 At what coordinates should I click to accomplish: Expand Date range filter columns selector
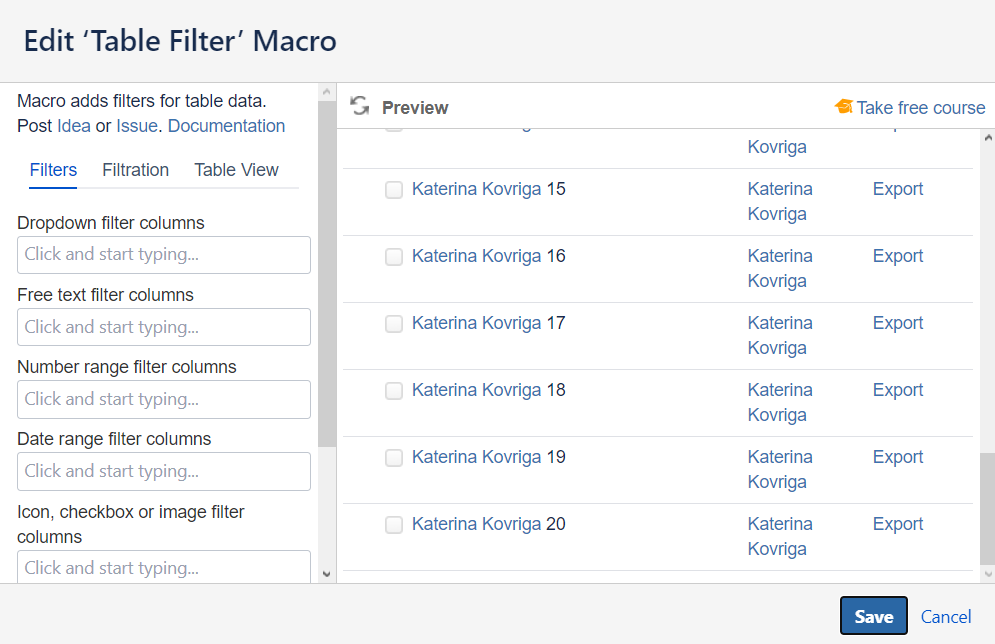pyautogui.click(x=164, y=471)
